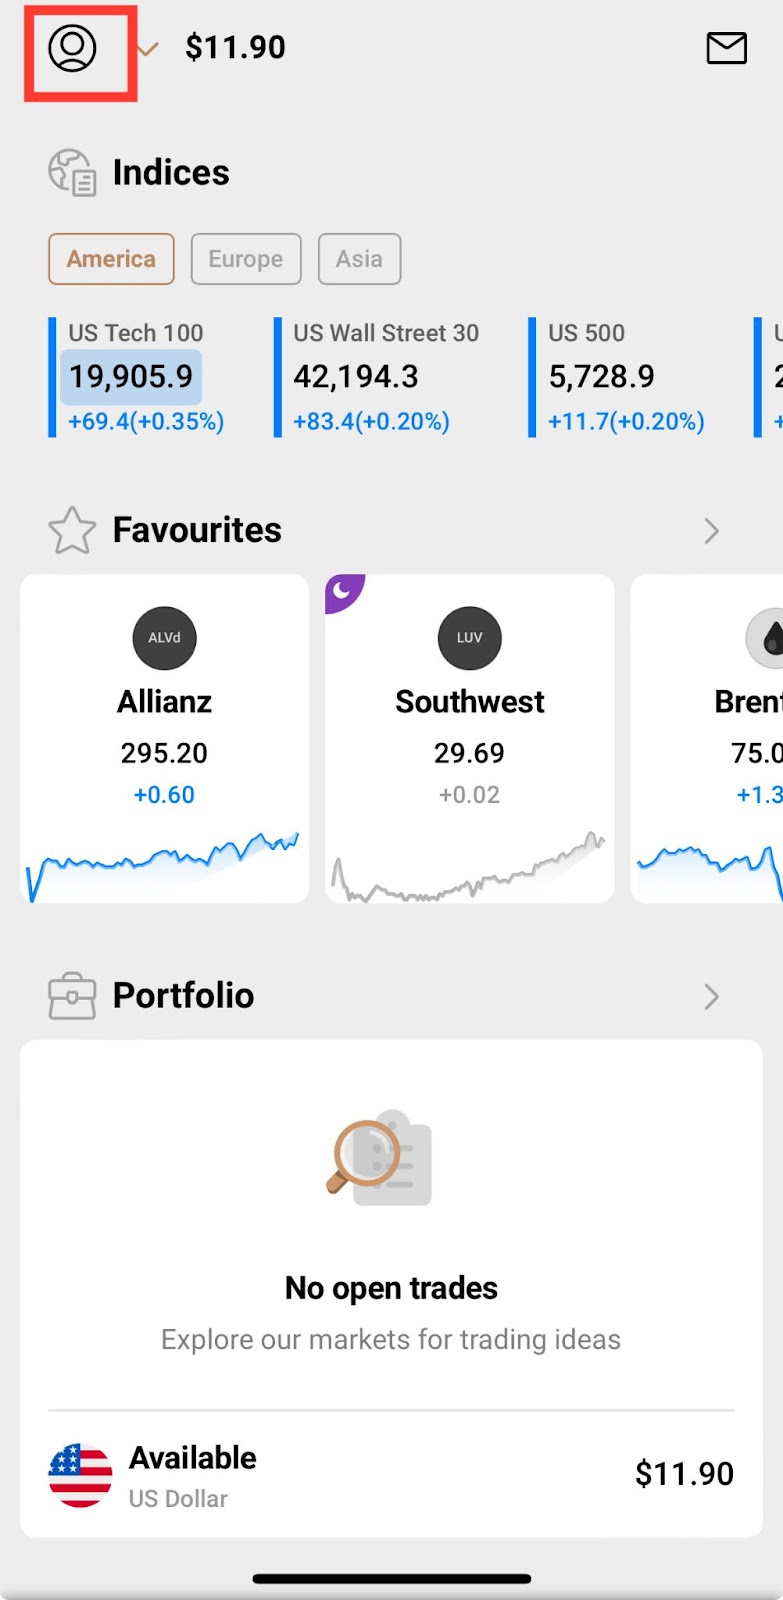The width and height of the screenshot is (783, 1600).
Task: Open the mail inbox envelope icon
Action: coord(726,48)
